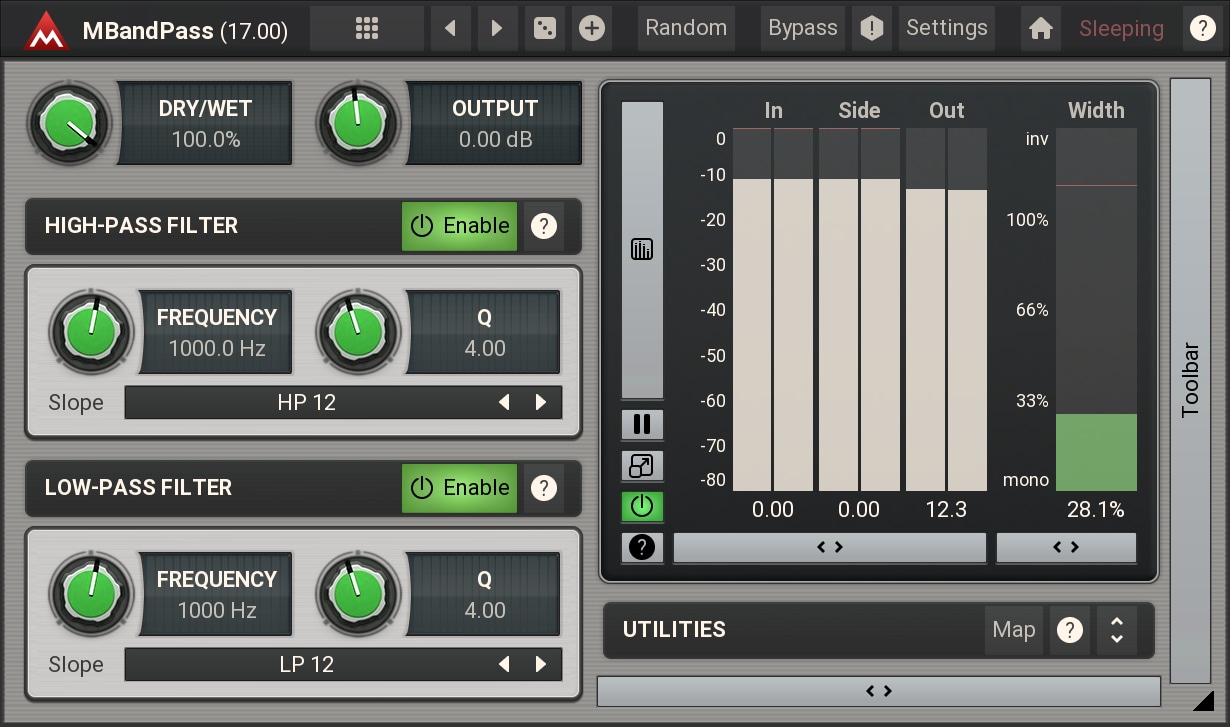Click the Random button
Image resolution: width=1230 pixels, height=727 pixels.
685,28
